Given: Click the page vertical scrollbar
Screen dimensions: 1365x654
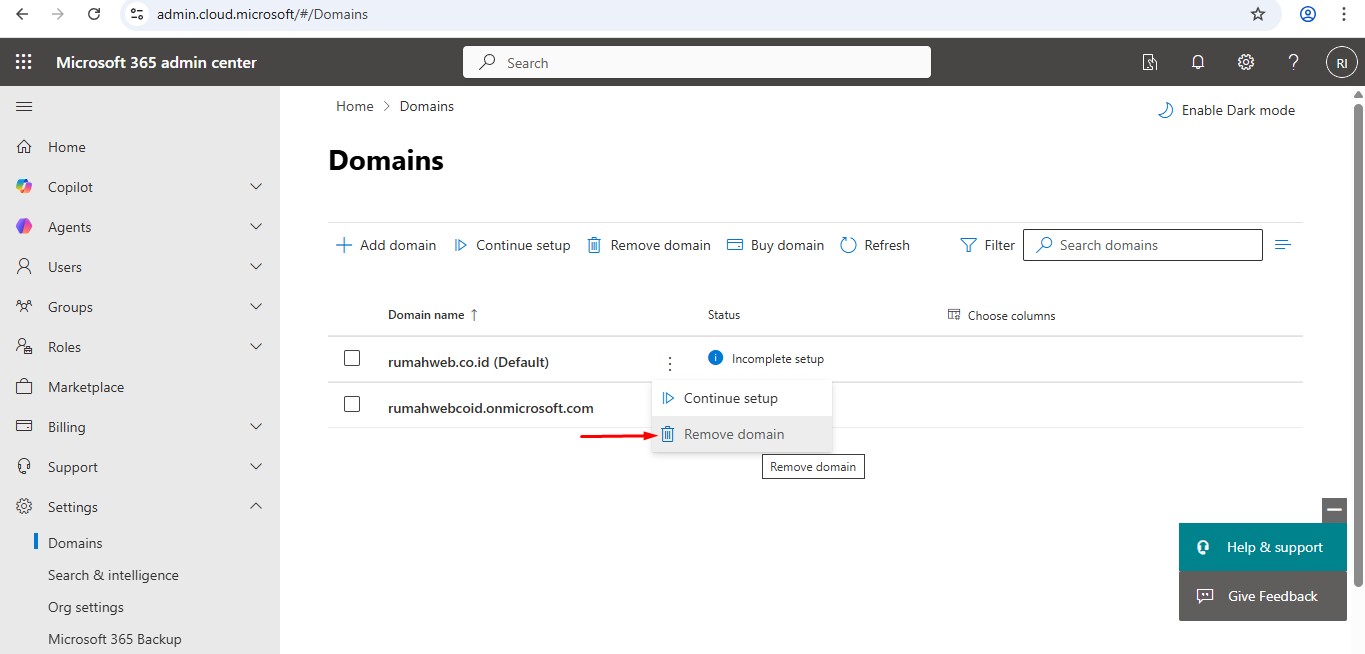Looking at the screenshot, I should (1358, 340).
